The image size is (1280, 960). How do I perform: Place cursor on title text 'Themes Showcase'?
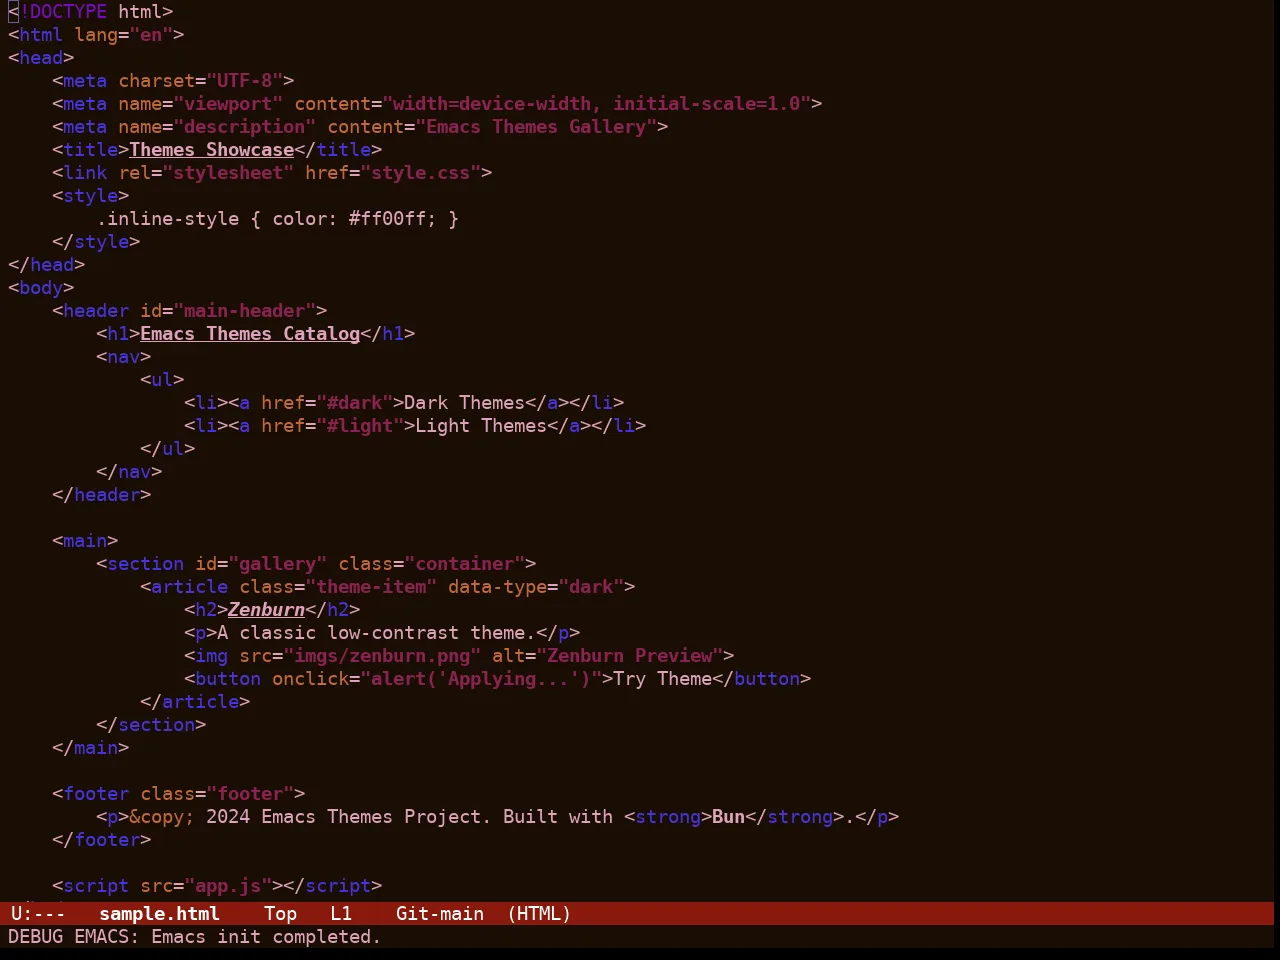point(211,149)
